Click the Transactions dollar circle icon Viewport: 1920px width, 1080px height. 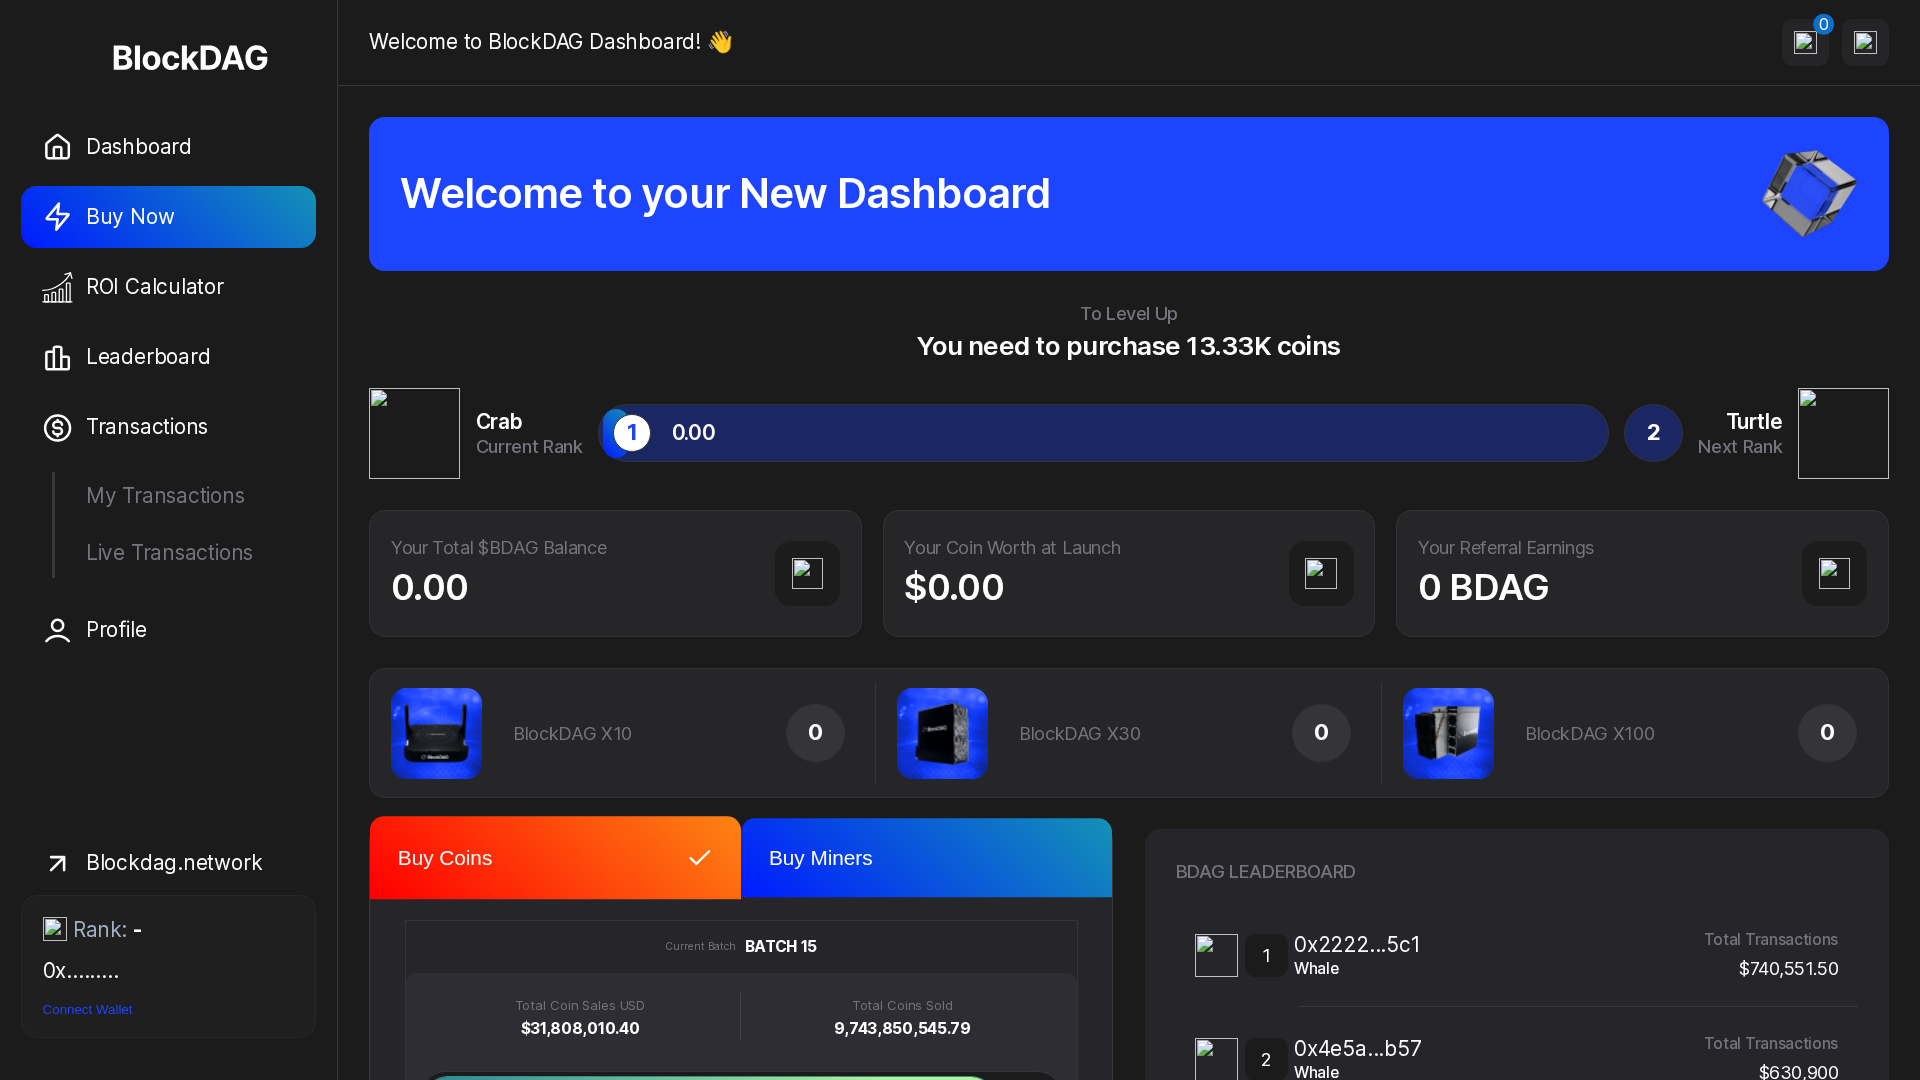tap(57, 427)
